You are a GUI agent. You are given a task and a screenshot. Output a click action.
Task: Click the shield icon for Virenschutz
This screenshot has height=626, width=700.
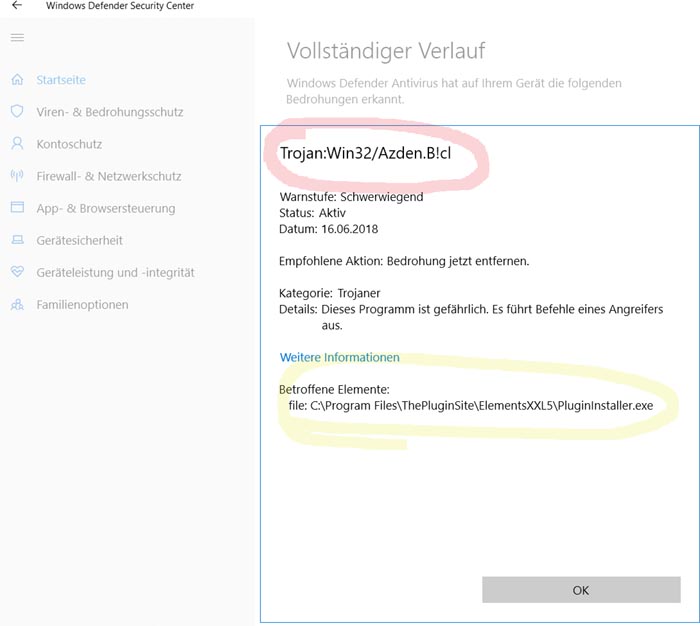pos(17,111)
